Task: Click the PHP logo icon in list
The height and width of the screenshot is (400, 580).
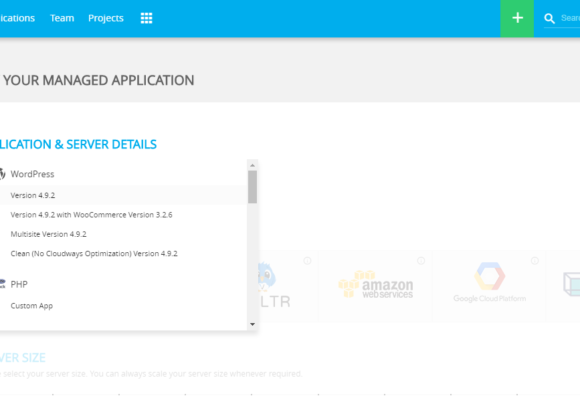Action: pos(2,284)
